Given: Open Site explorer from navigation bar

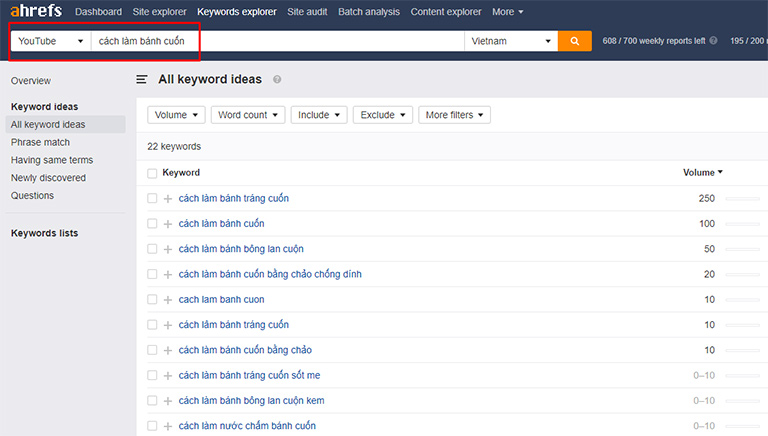Looking at the screenshot, I should (160, 12).
